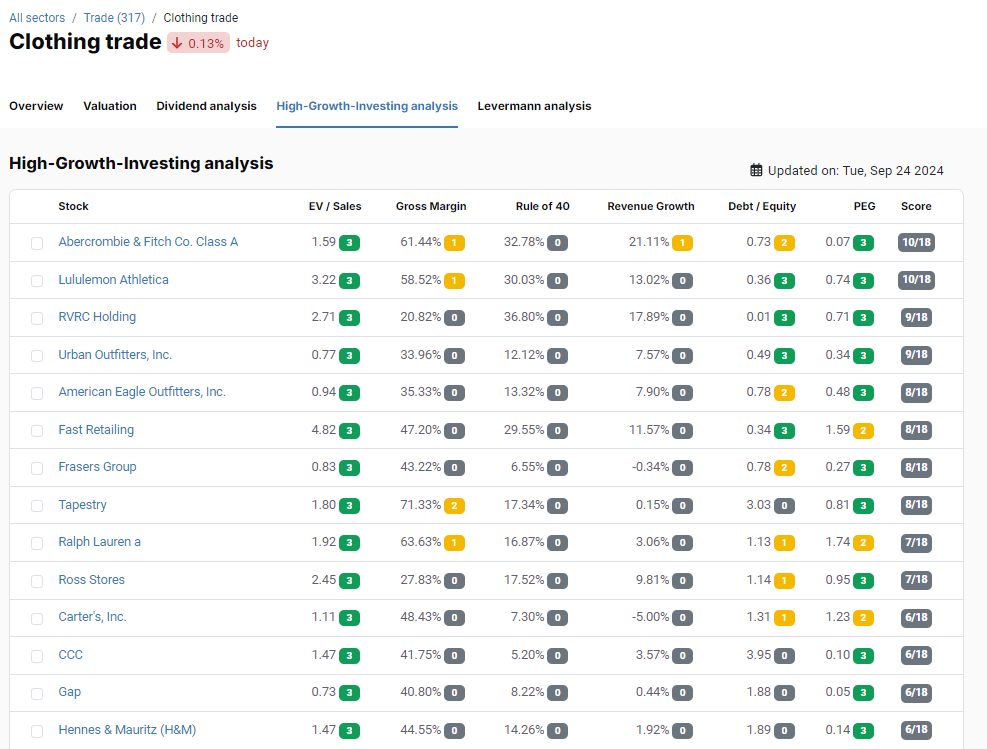This screenshot has height=749, width=987.
Task: View the Fast Retailing stock link
Action: click(x=96, y=429)
